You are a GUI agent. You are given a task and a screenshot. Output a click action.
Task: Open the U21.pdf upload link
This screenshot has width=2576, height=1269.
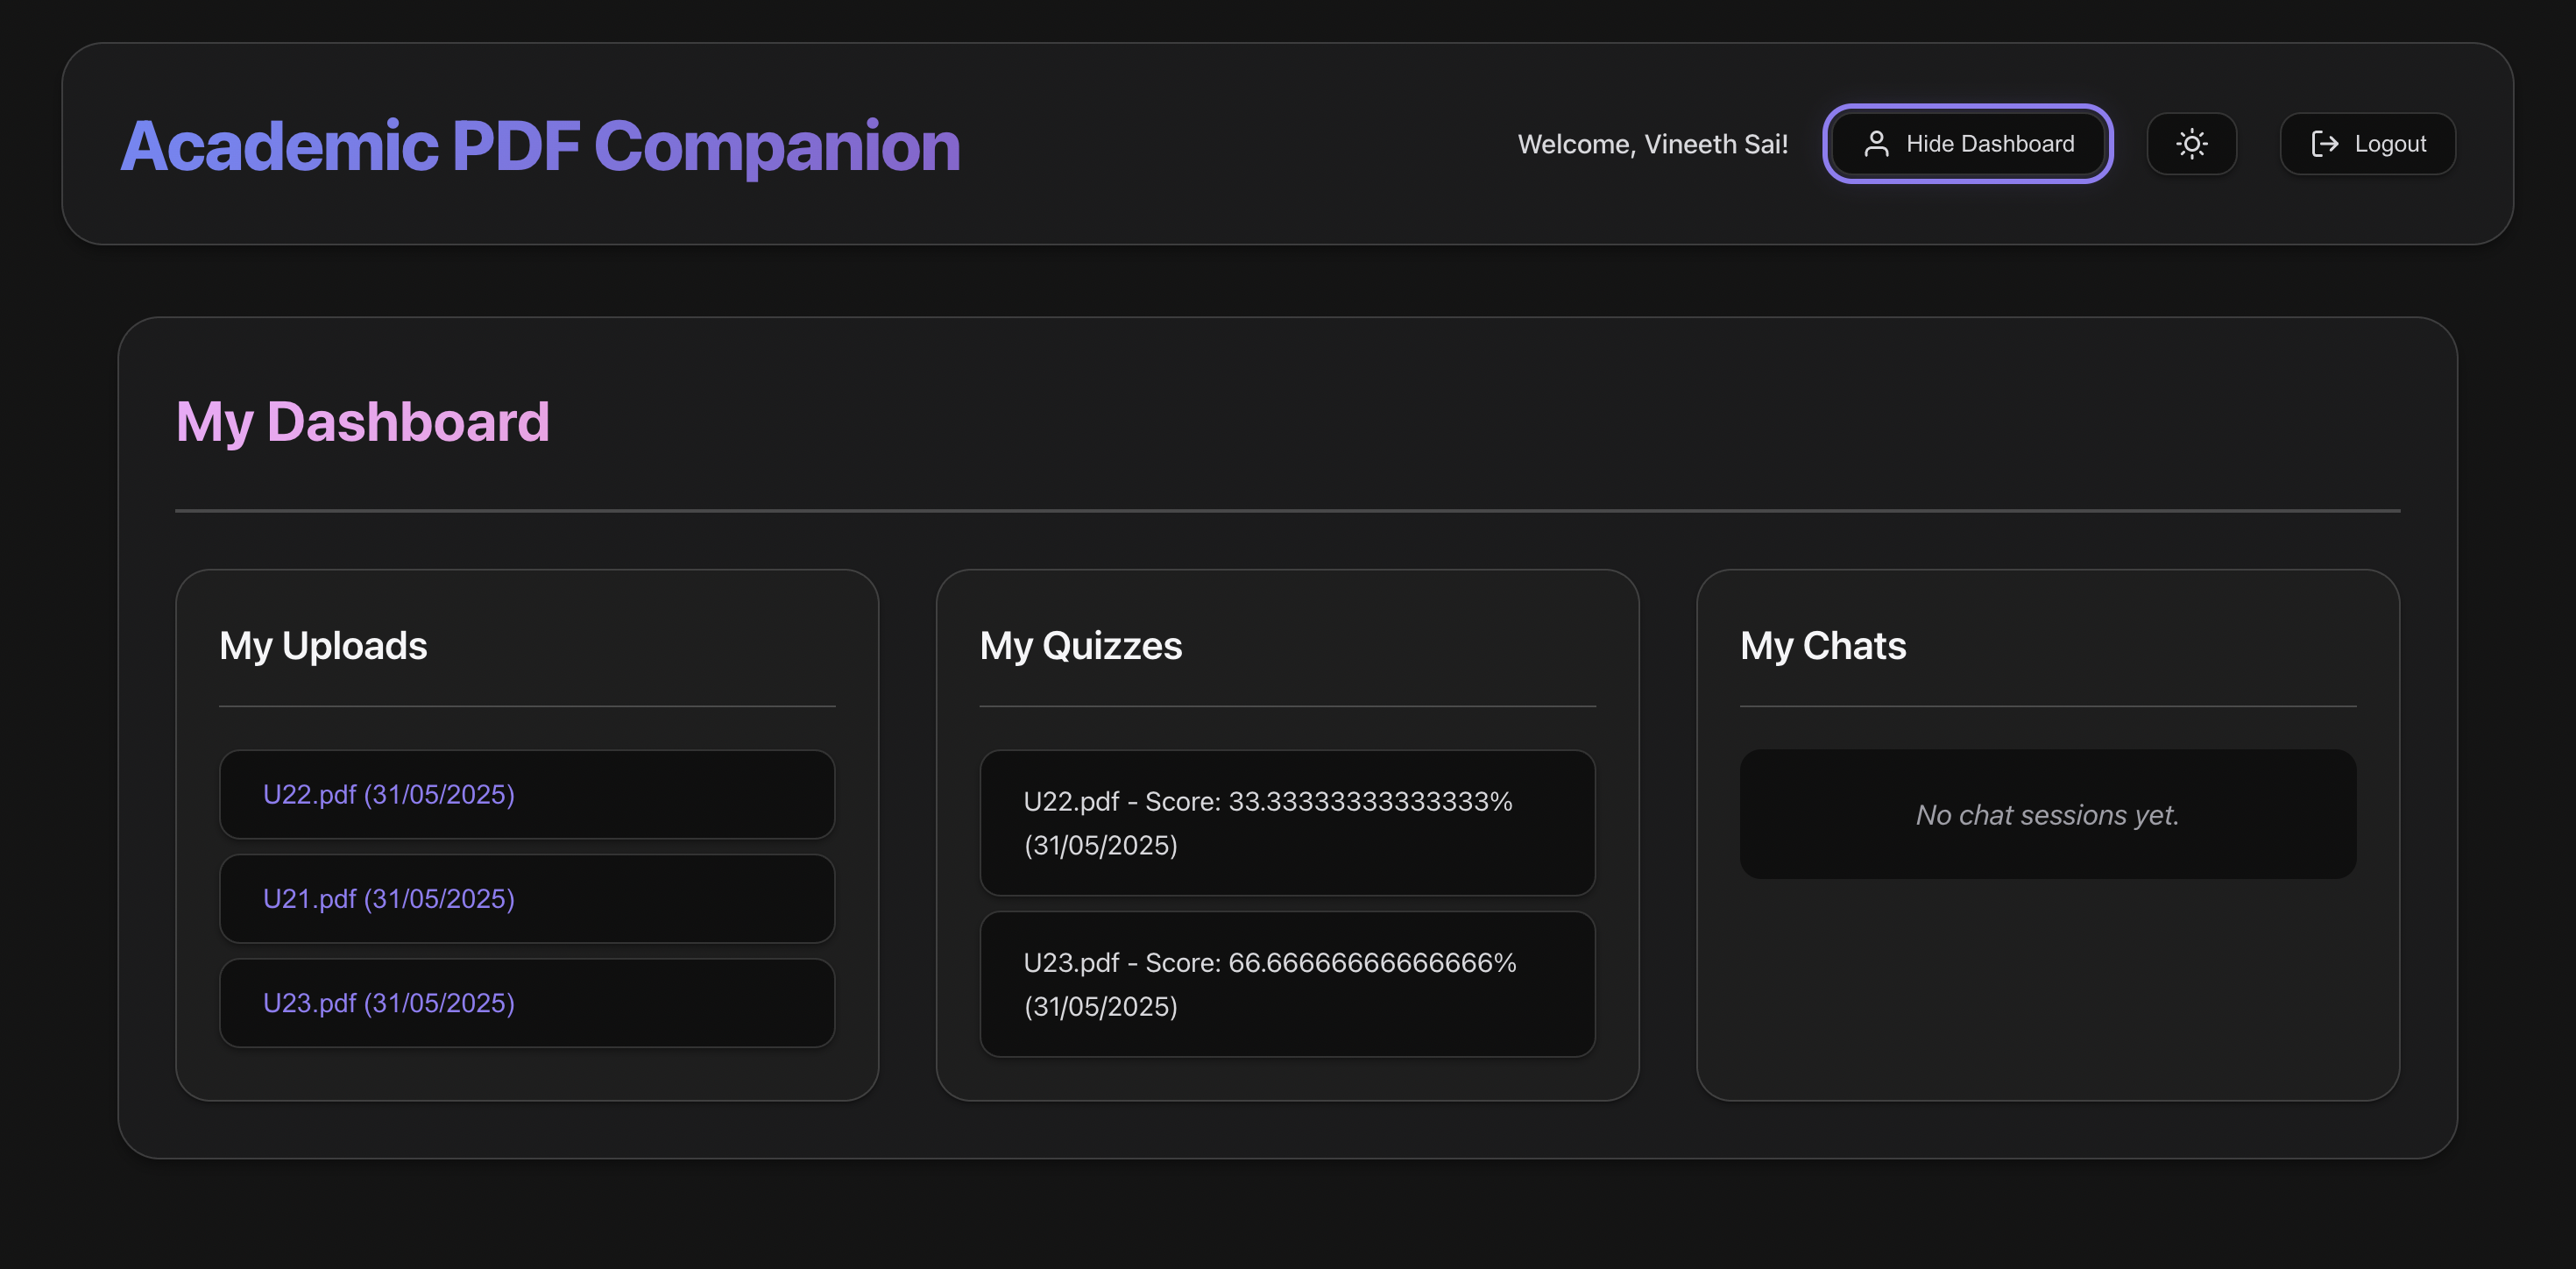(388, 898)
